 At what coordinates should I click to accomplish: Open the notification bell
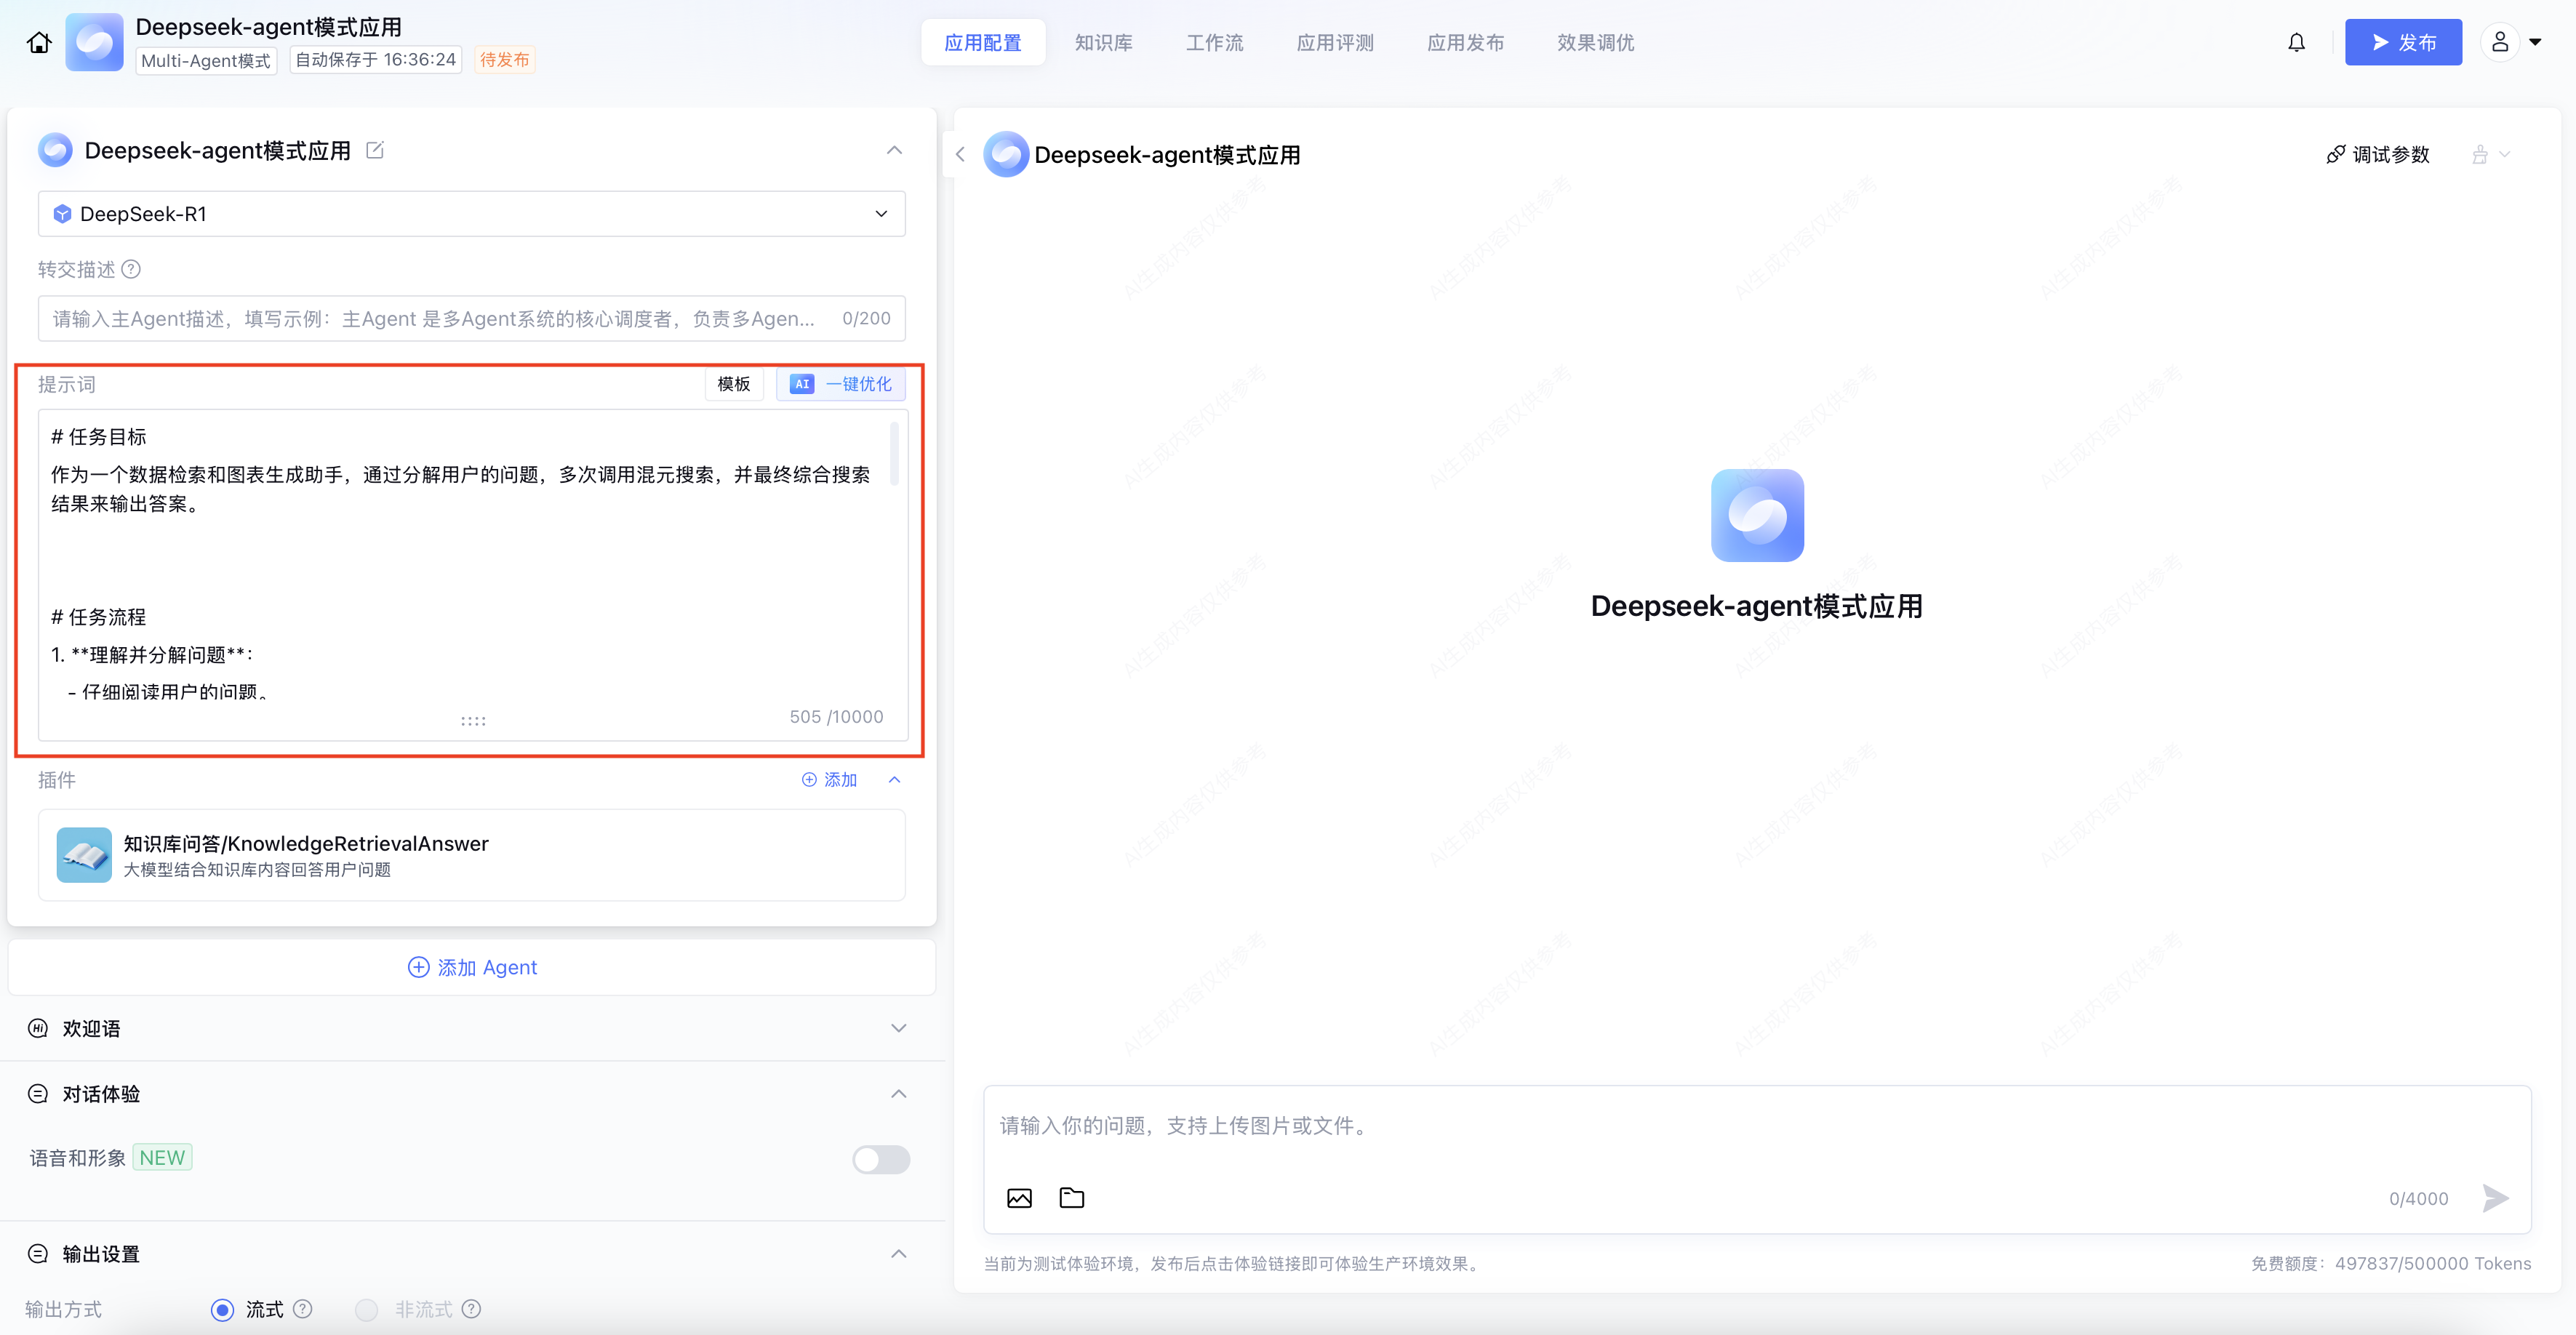point(2297,42)
